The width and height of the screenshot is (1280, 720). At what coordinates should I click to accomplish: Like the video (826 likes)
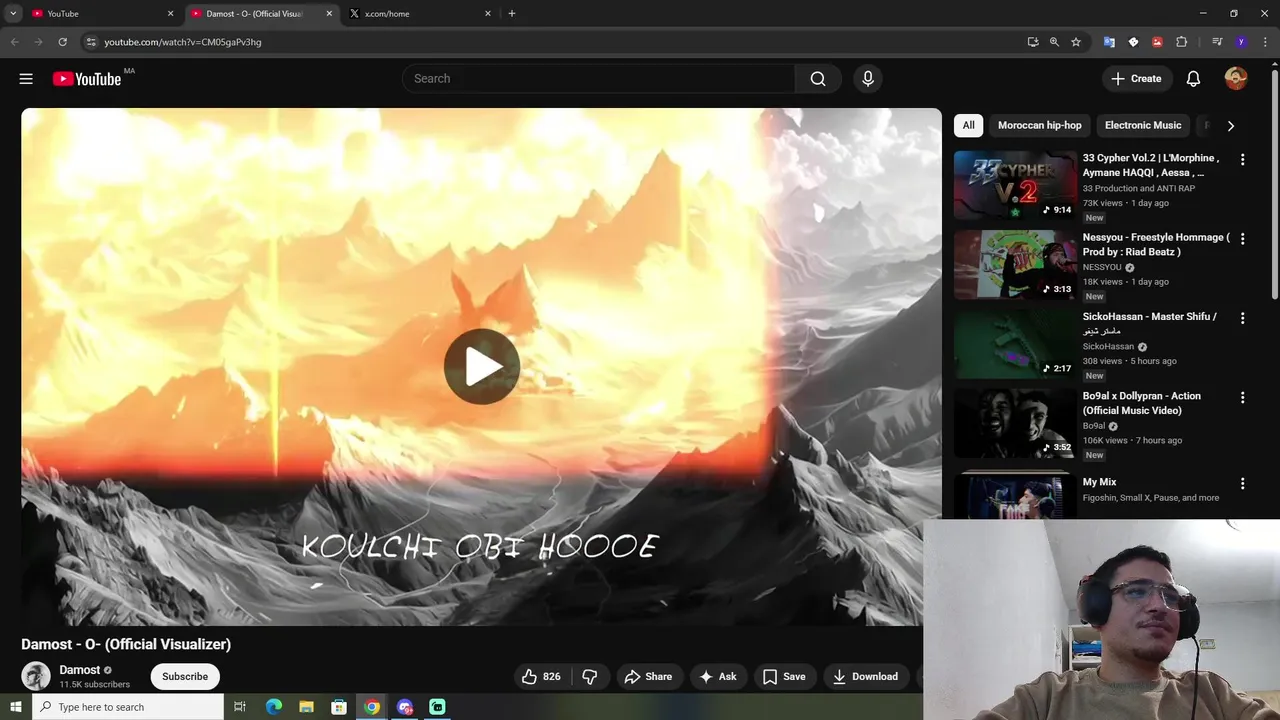tap(541, 677)
